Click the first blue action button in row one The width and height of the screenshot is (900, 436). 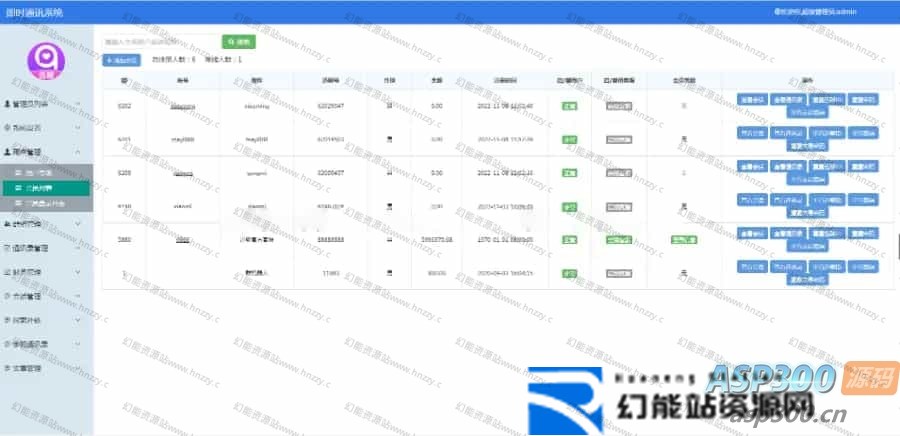coord(753,99)
